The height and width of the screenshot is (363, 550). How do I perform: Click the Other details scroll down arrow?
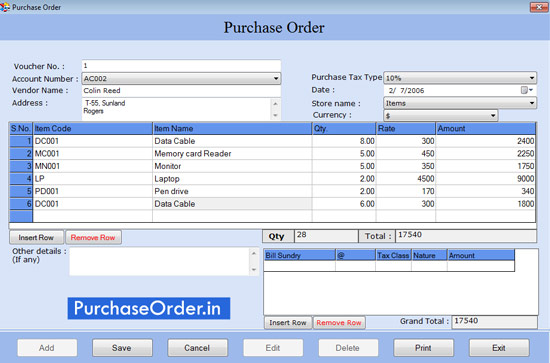pyautogui.click(x=254, y=269)
